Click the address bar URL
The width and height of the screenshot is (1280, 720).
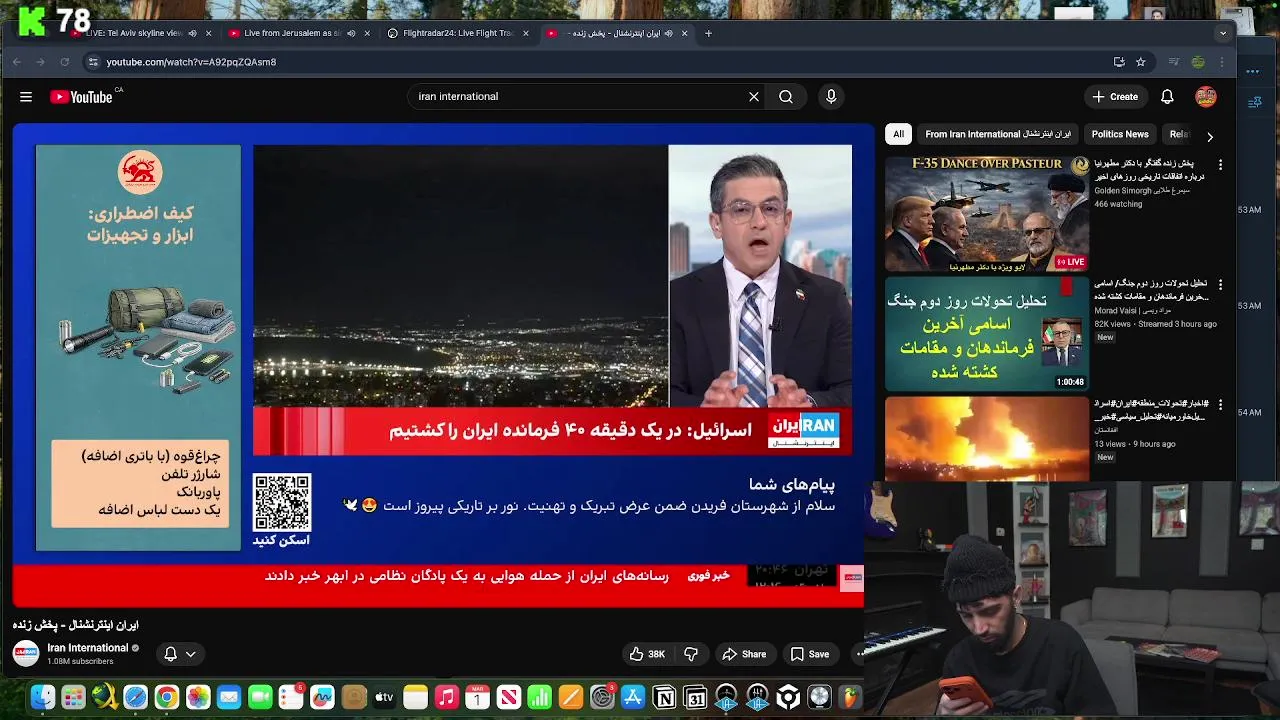pyautogui.click(x=191, y=62)
